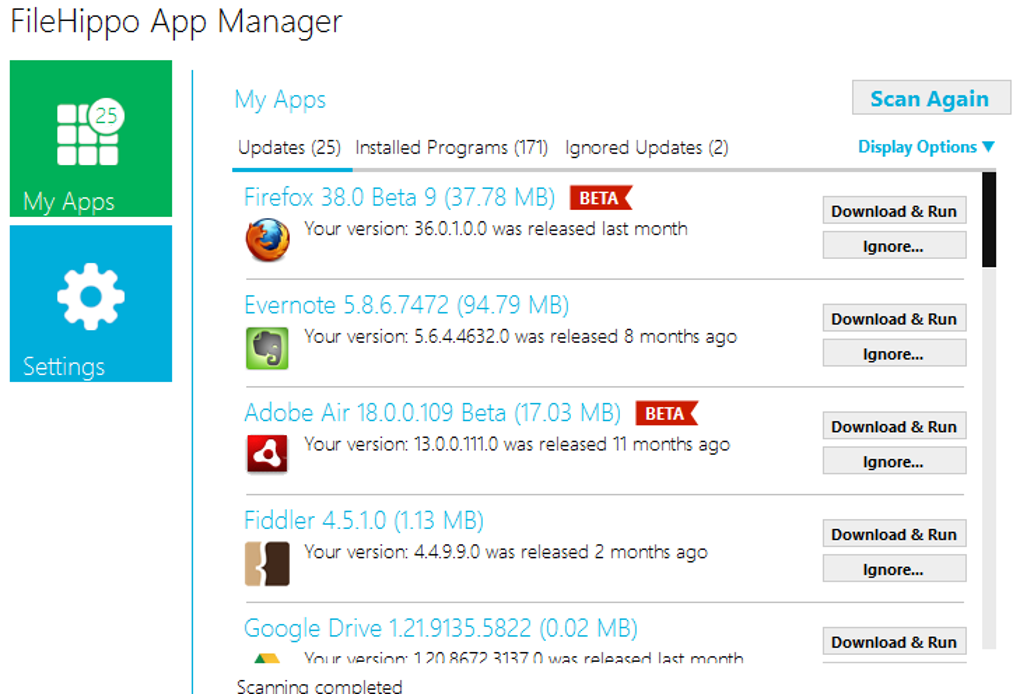
Task: Click the updates list scrollbar thumb
Action: 989,220
